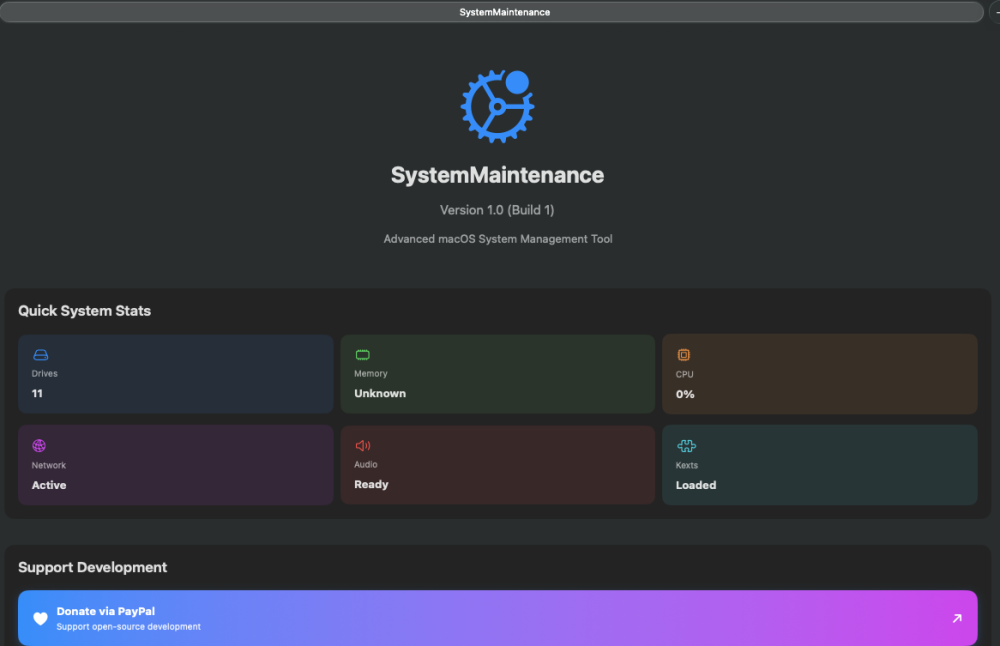Select the CPU card showing 0%
Image resolution: width=1000 pixels, height=646 pixels.
click(x=820, y=374)
